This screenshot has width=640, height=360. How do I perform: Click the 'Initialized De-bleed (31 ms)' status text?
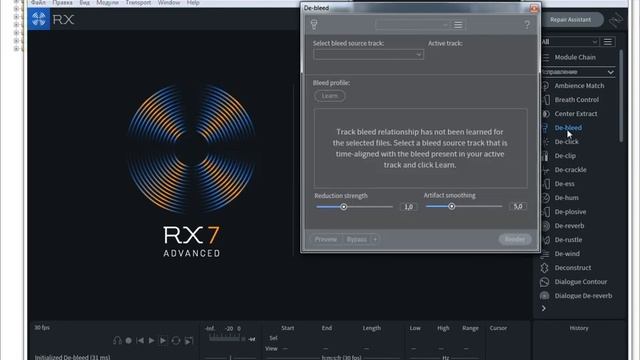tap(72, 357)
